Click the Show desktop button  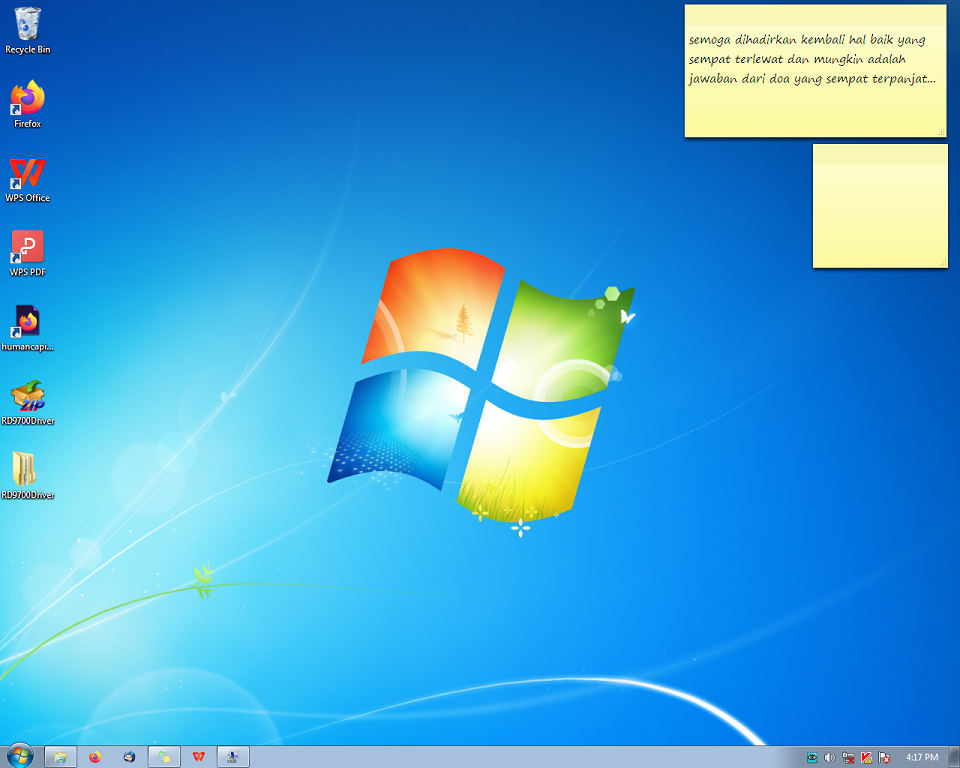(x=954, y=757)
